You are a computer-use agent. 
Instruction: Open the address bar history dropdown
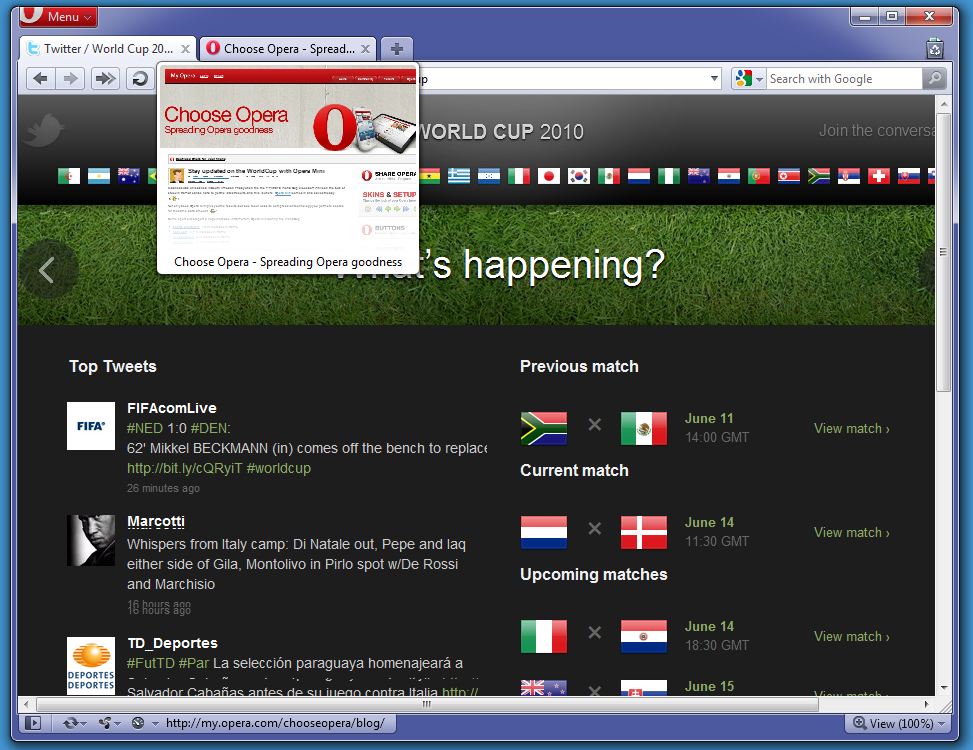coord(714,78)
